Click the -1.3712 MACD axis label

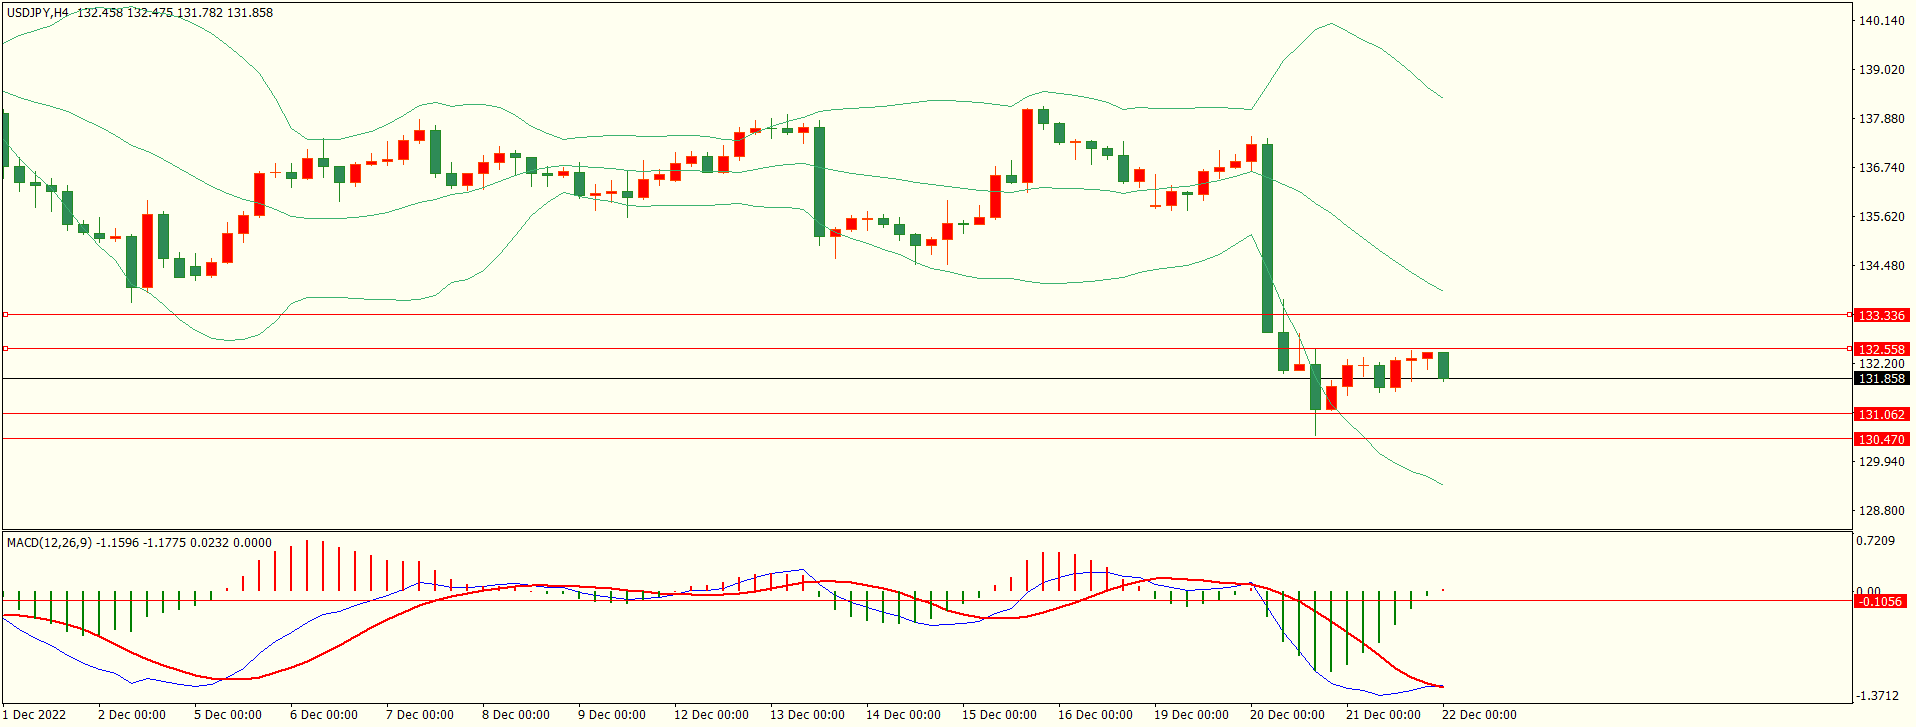(1877, 695)
